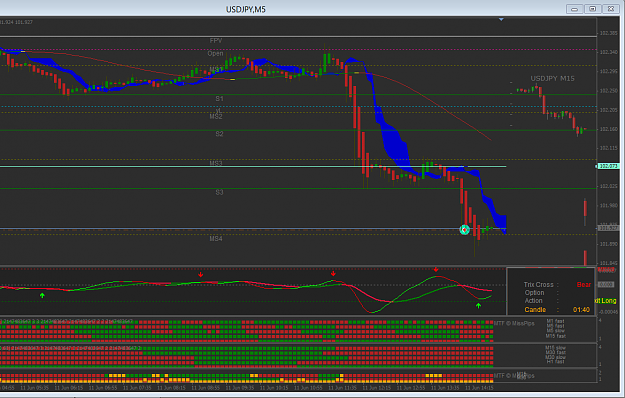Click the M1 fast timeframe label
This screenshot has width=625, height=398.
pyautogui.click(x=555, y=321)
